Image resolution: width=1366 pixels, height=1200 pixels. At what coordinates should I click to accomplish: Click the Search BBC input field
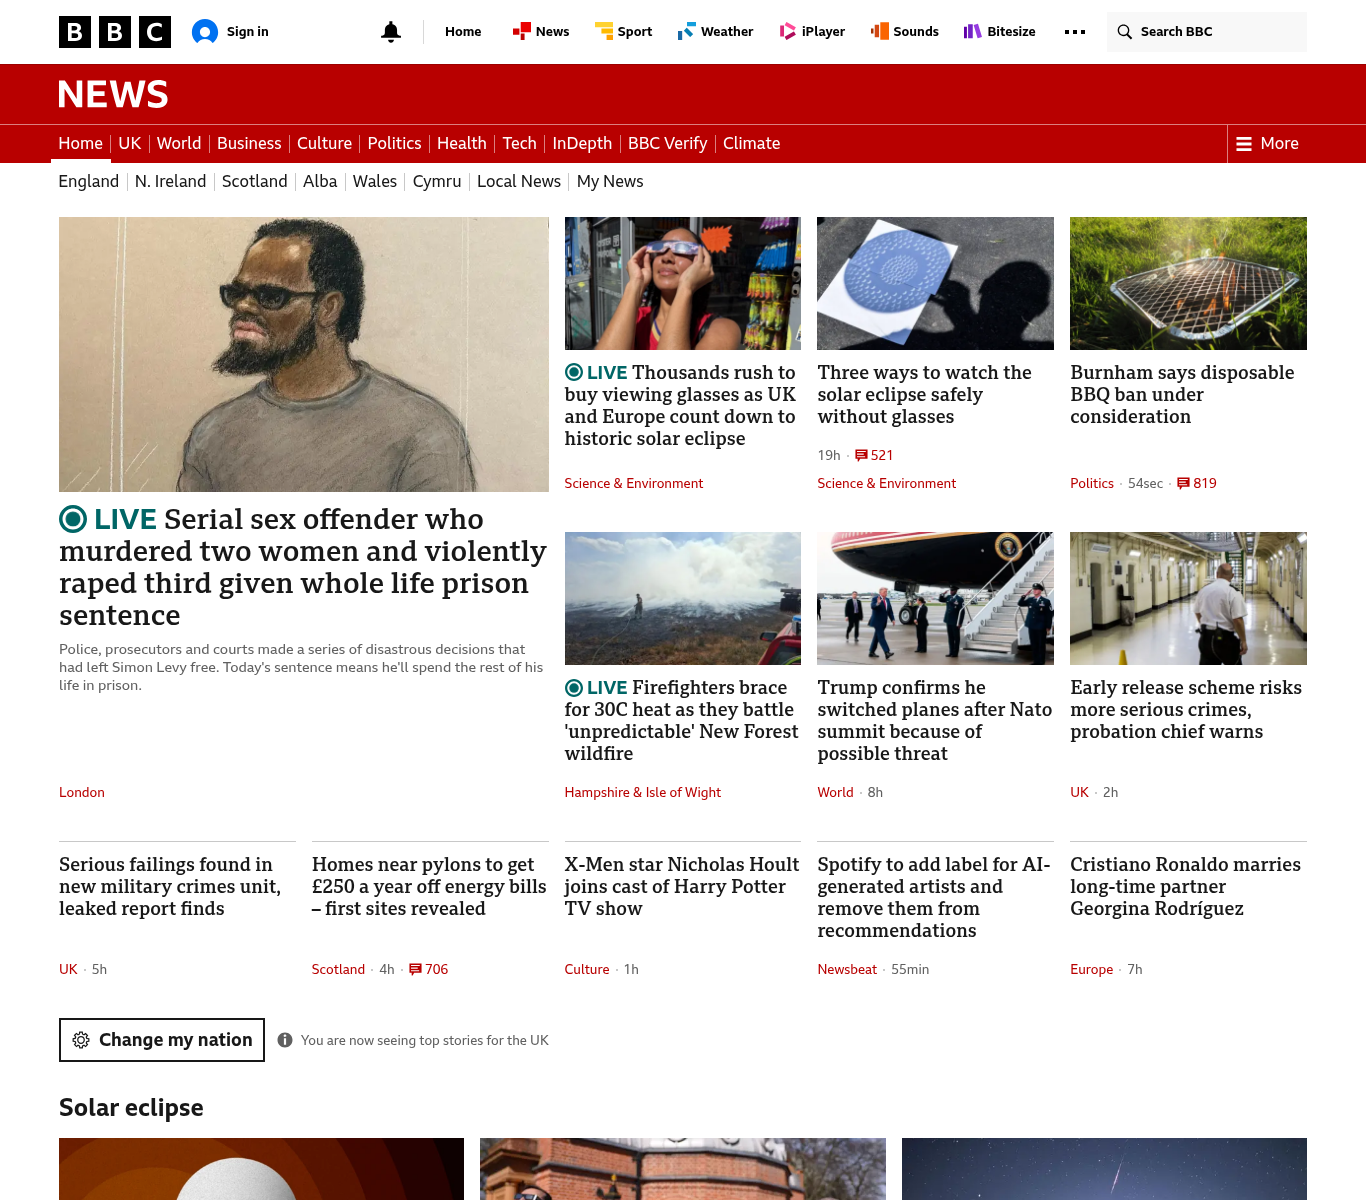click(1206, 32)
